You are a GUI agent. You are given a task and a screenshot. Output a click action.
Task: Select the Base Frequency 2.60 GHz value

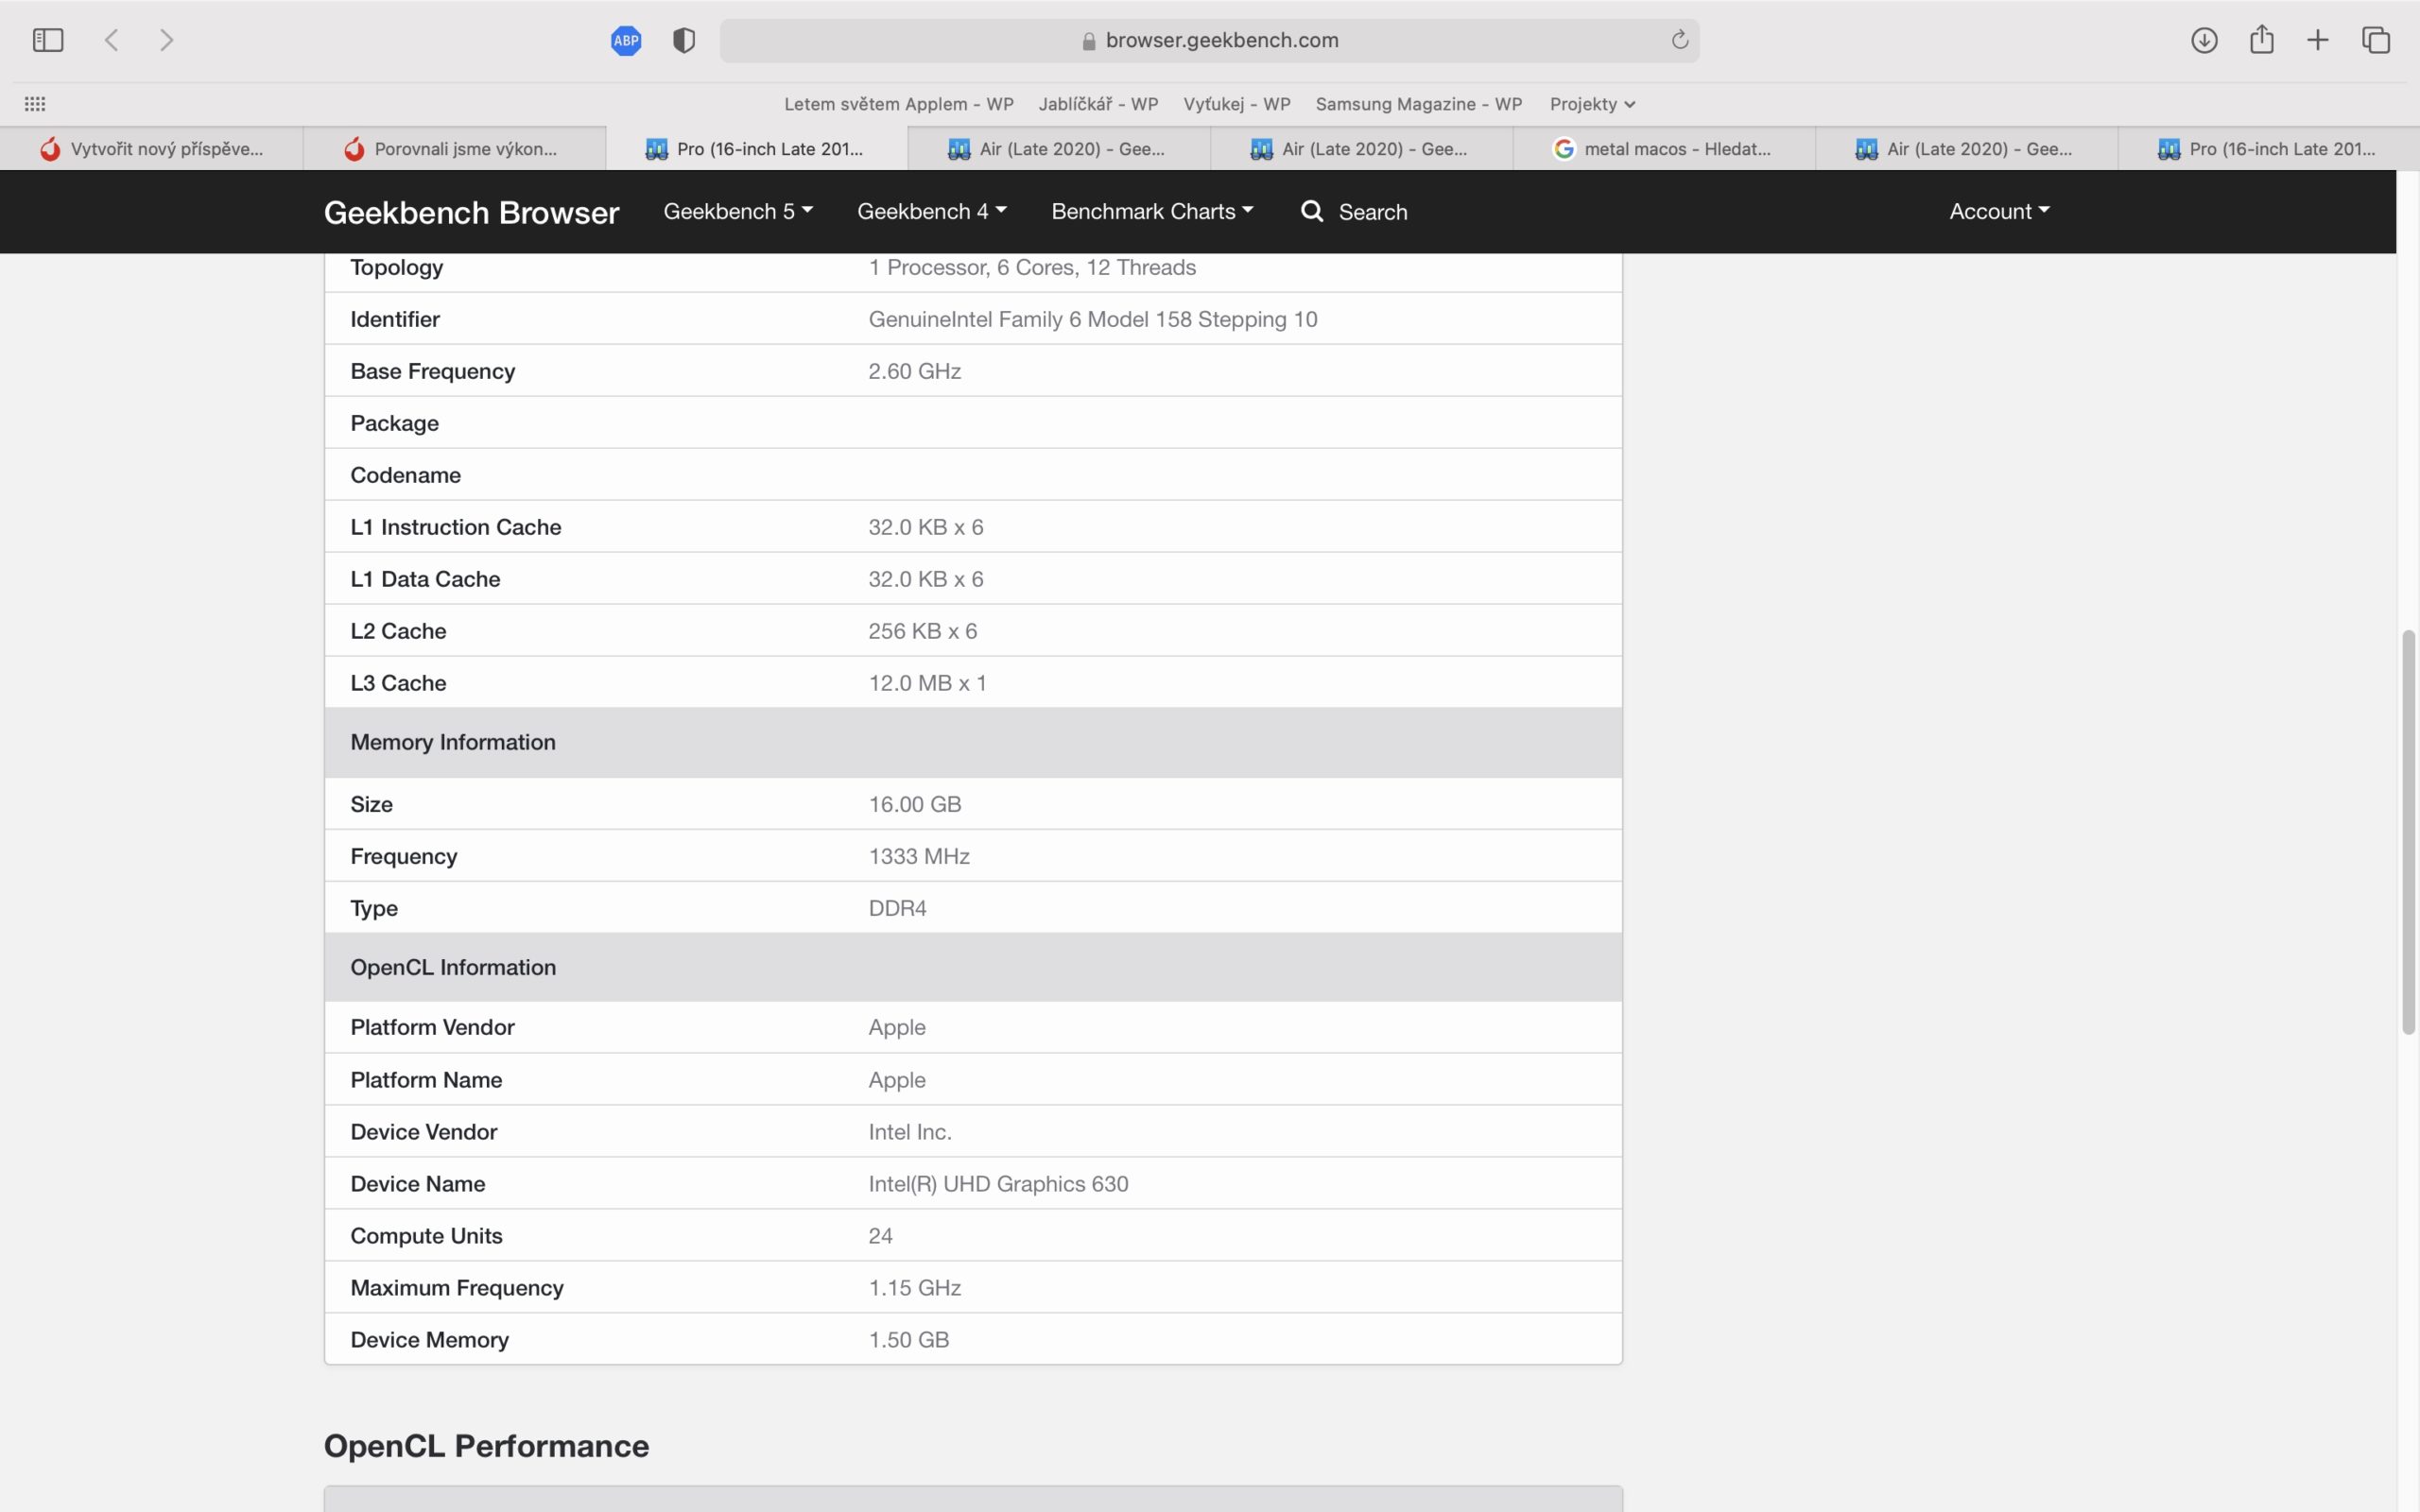(914, 371)
